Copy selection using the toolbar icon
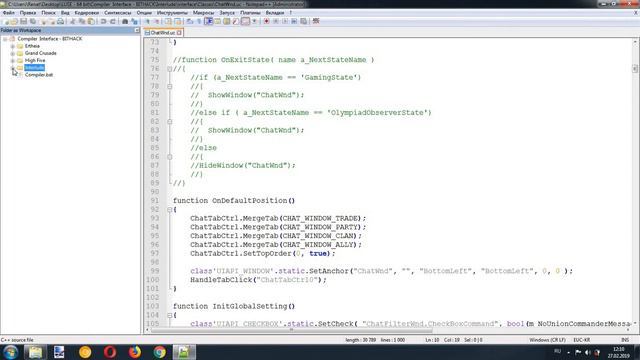The height and width of the screenshot is (360, 640). click(82, 21)
